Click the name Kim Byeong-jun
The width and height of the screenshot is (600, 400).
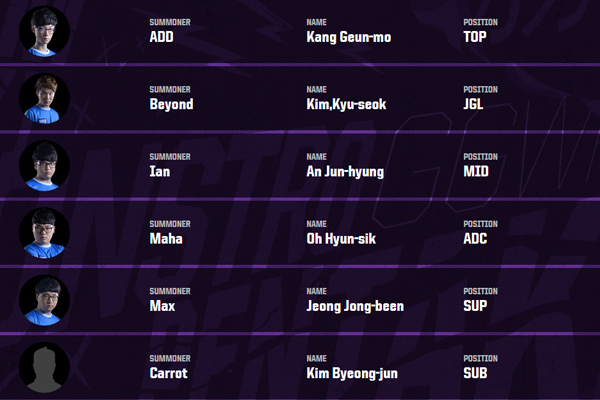coord(352,374)
